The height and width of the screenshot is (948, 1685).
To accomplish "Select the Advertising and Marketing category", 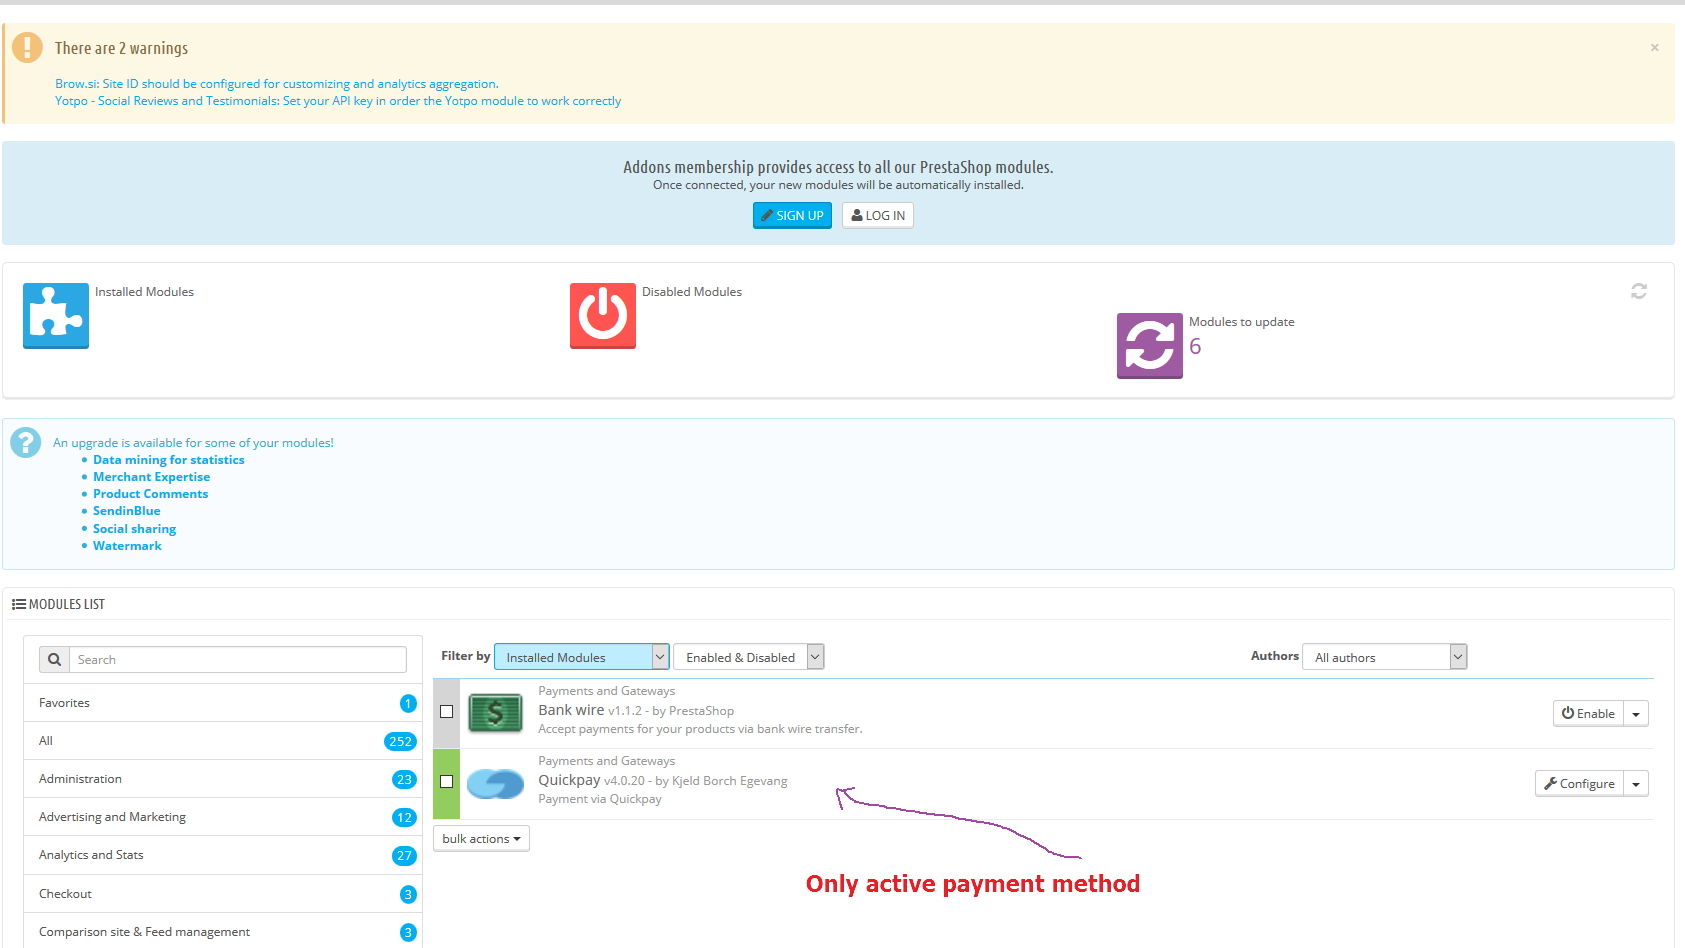I will click(223, 817).
